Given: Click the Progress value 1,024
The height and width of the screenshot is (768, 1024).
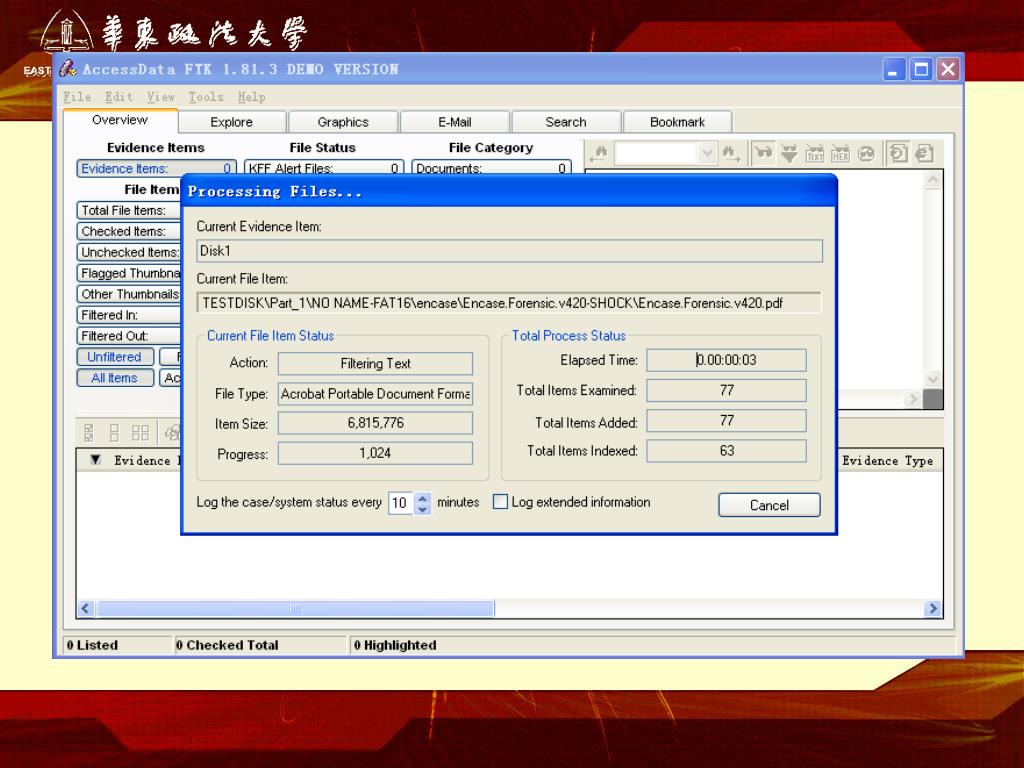Looking at the screenshot, I should click(376, 453).
